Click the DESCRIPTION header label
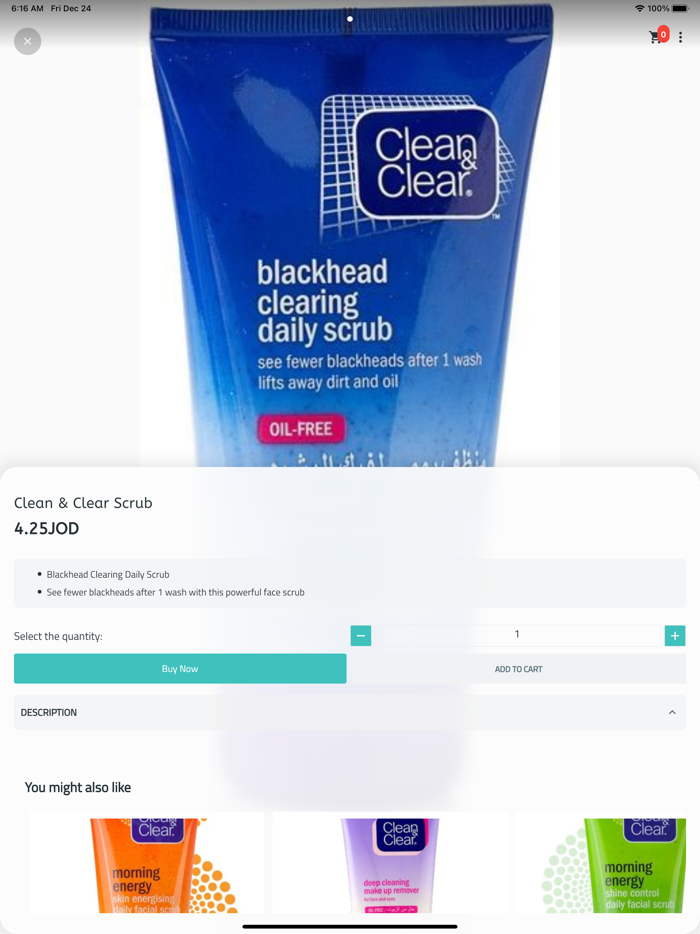 (x=49, y=712)
